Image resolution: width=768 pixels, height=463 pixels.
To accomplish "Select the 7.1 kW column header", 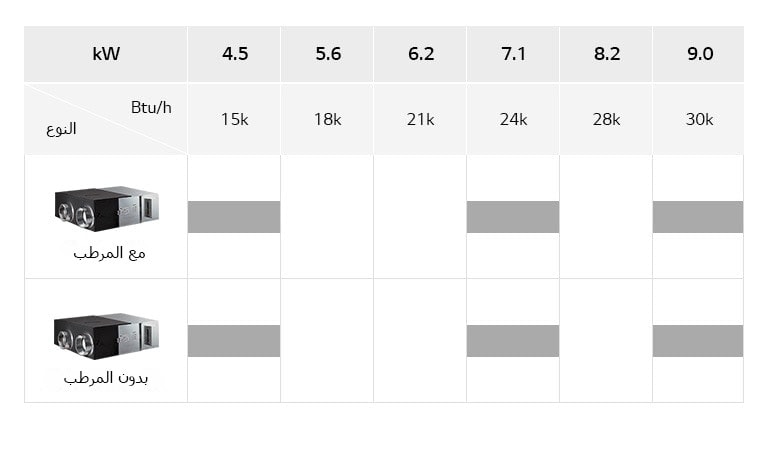I will (513, 54).
